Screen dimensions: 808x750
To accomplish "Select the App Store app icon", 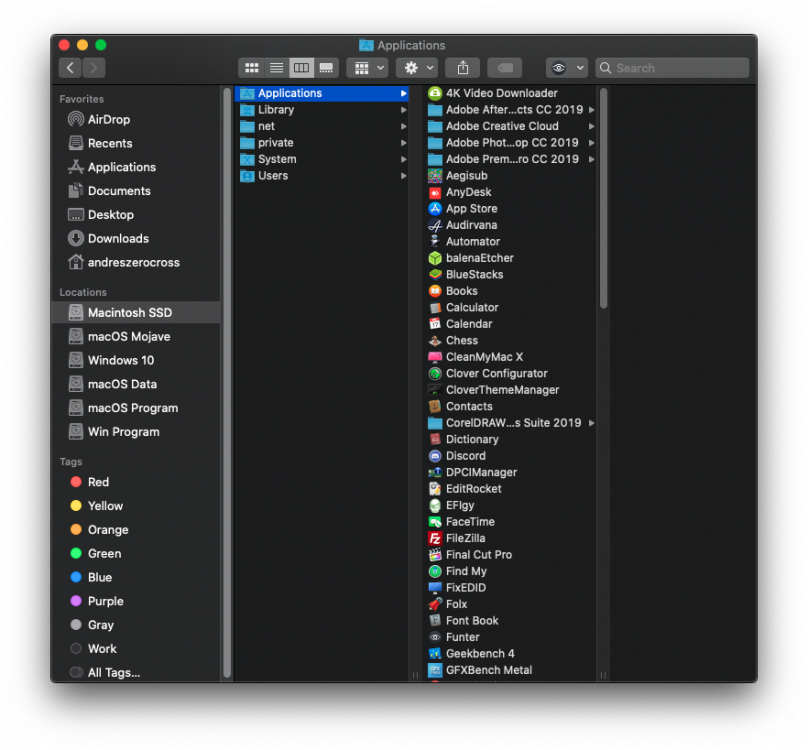I will coord(435,209).
